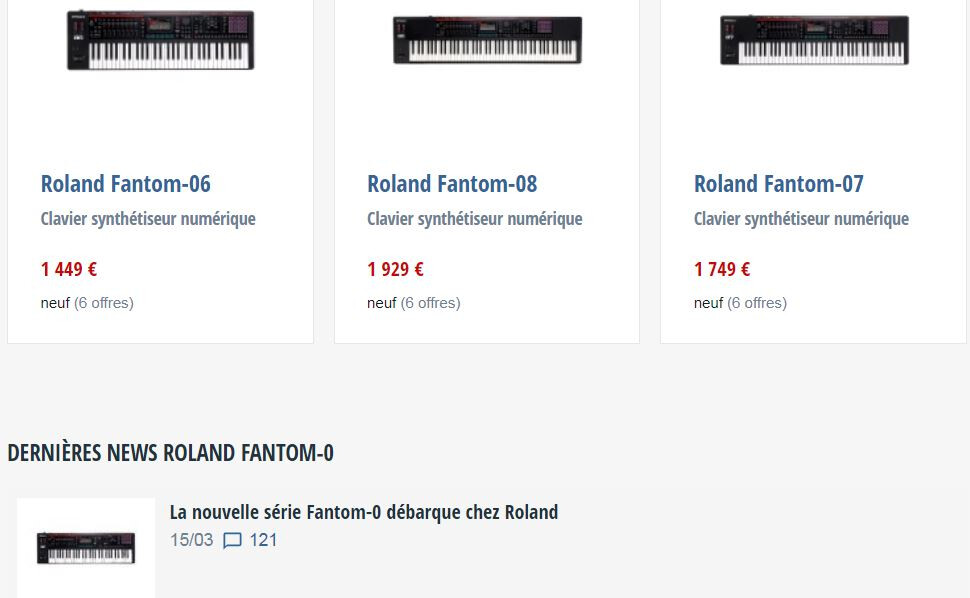Open the Roland Fantom-07 product title link

coord(778,184)
